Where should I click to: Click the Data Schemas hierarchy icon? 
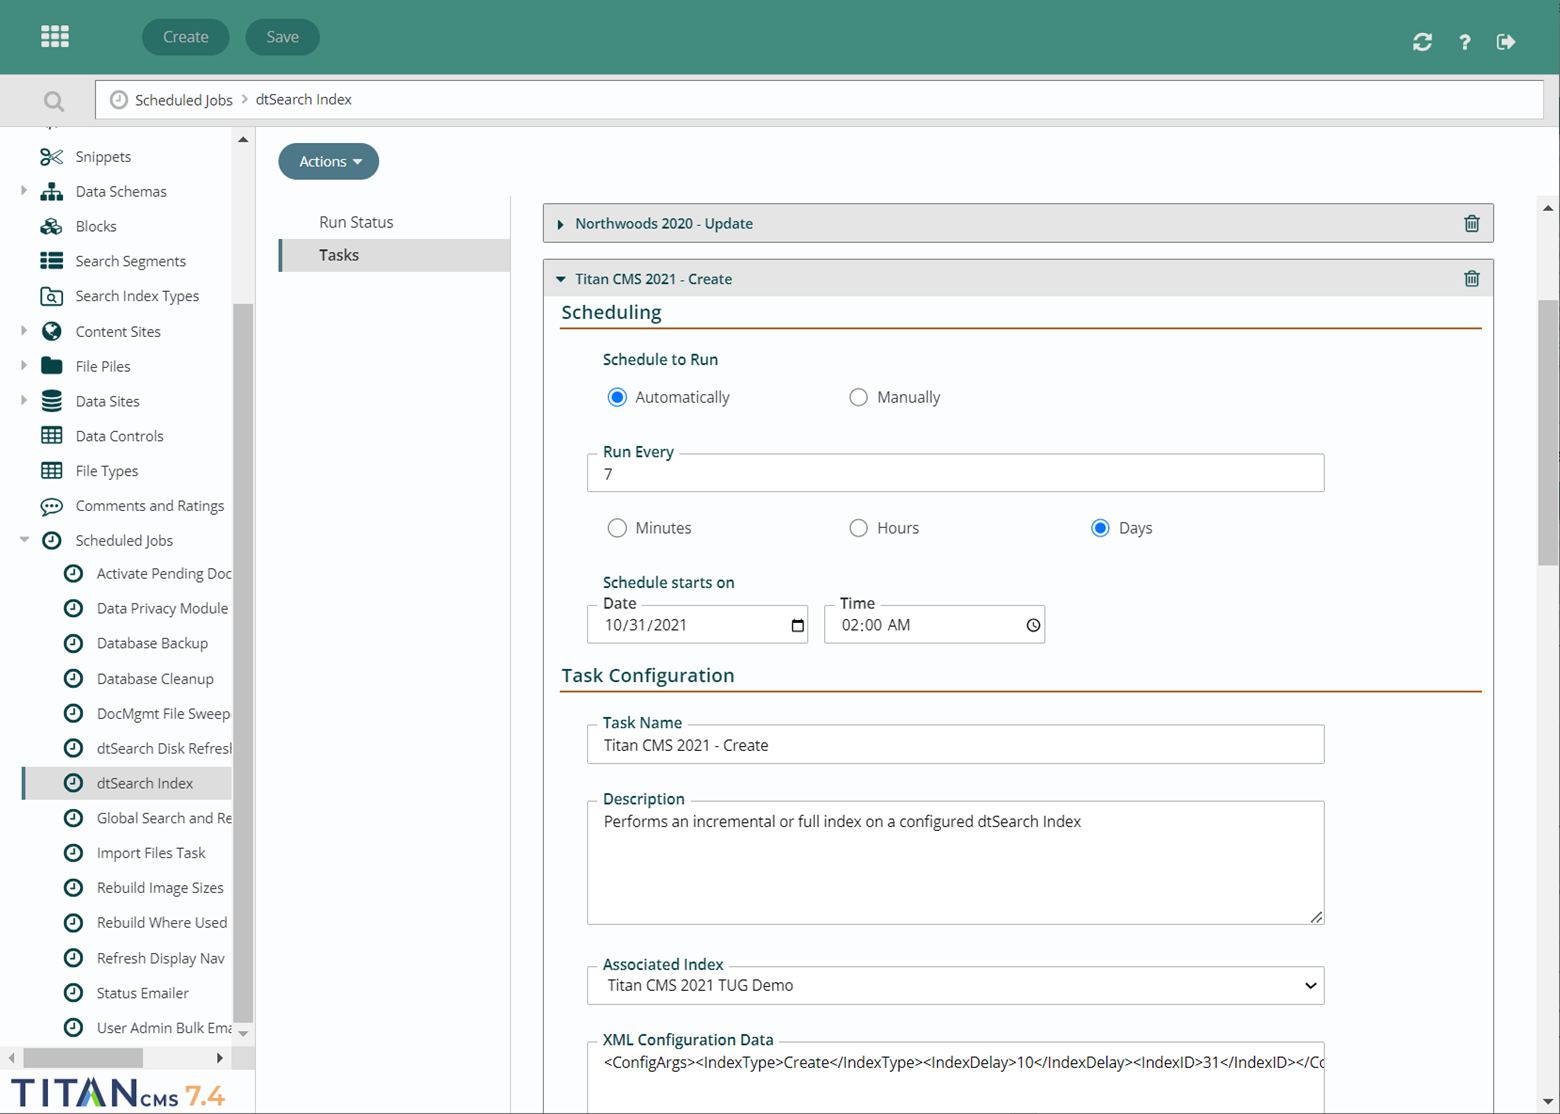[x=51, y=192]
